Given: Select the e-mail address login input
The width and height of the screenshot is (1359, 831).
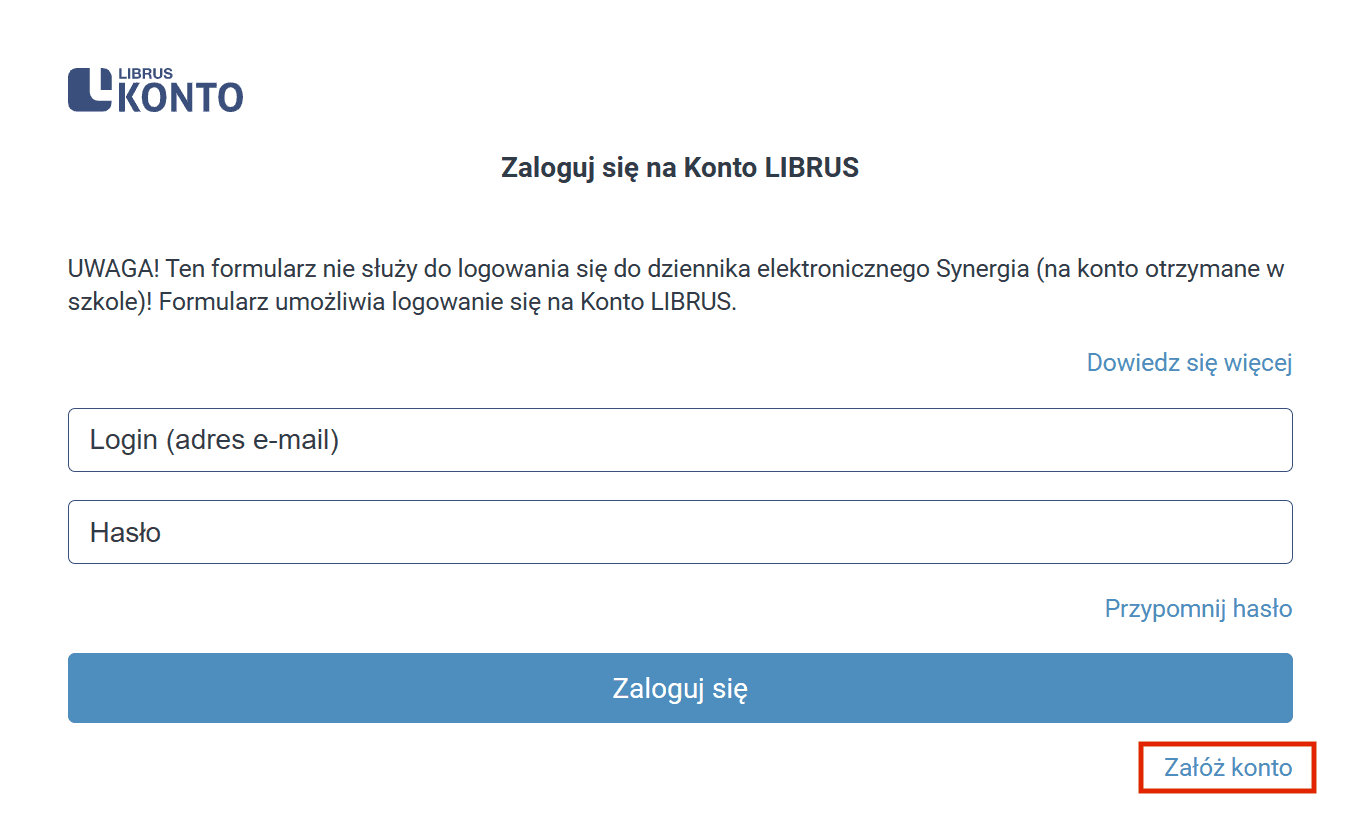Looking at the screenshot, I should (680, 440).
